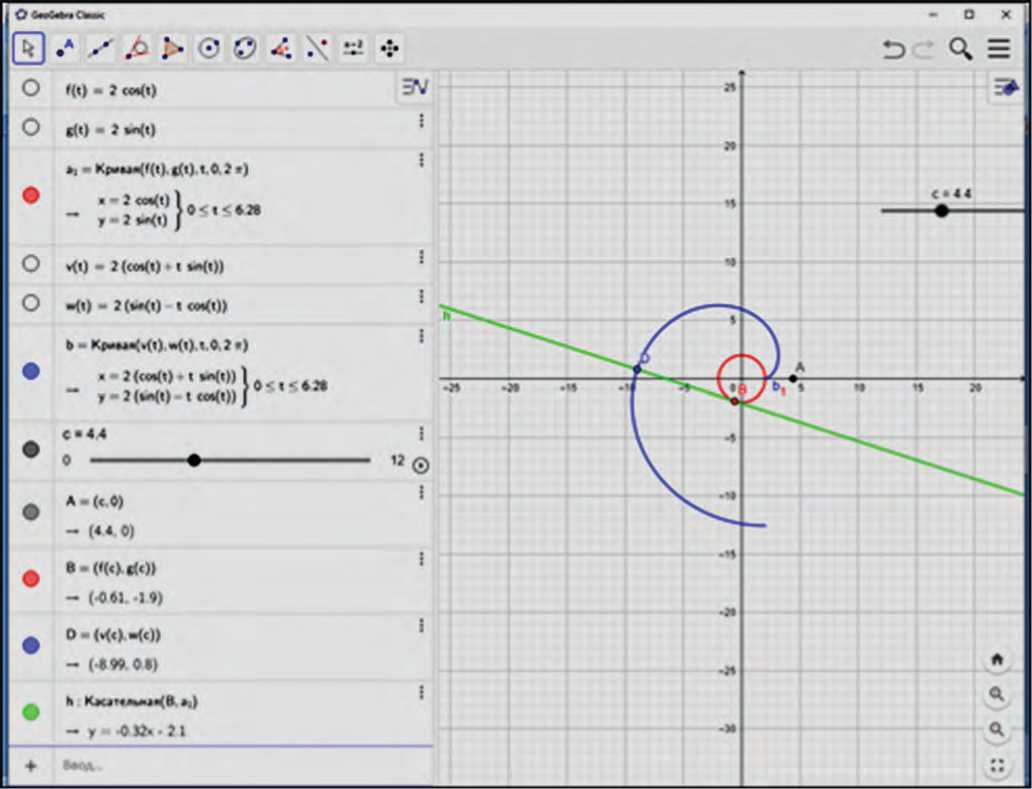The width and height of the screenshot is (1032, 789).
Task: Open more options for curve a₁ row
Action: 421,161
